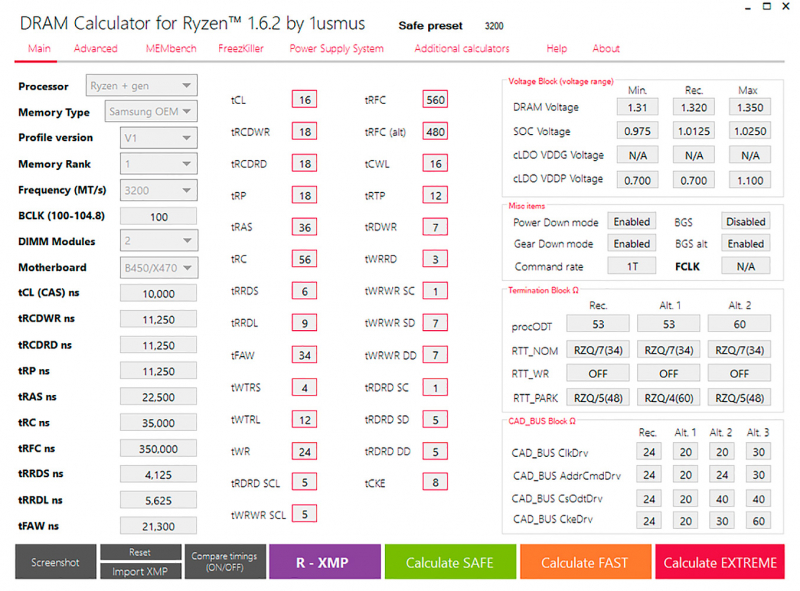Open the Advanced tab

[95, 48]
